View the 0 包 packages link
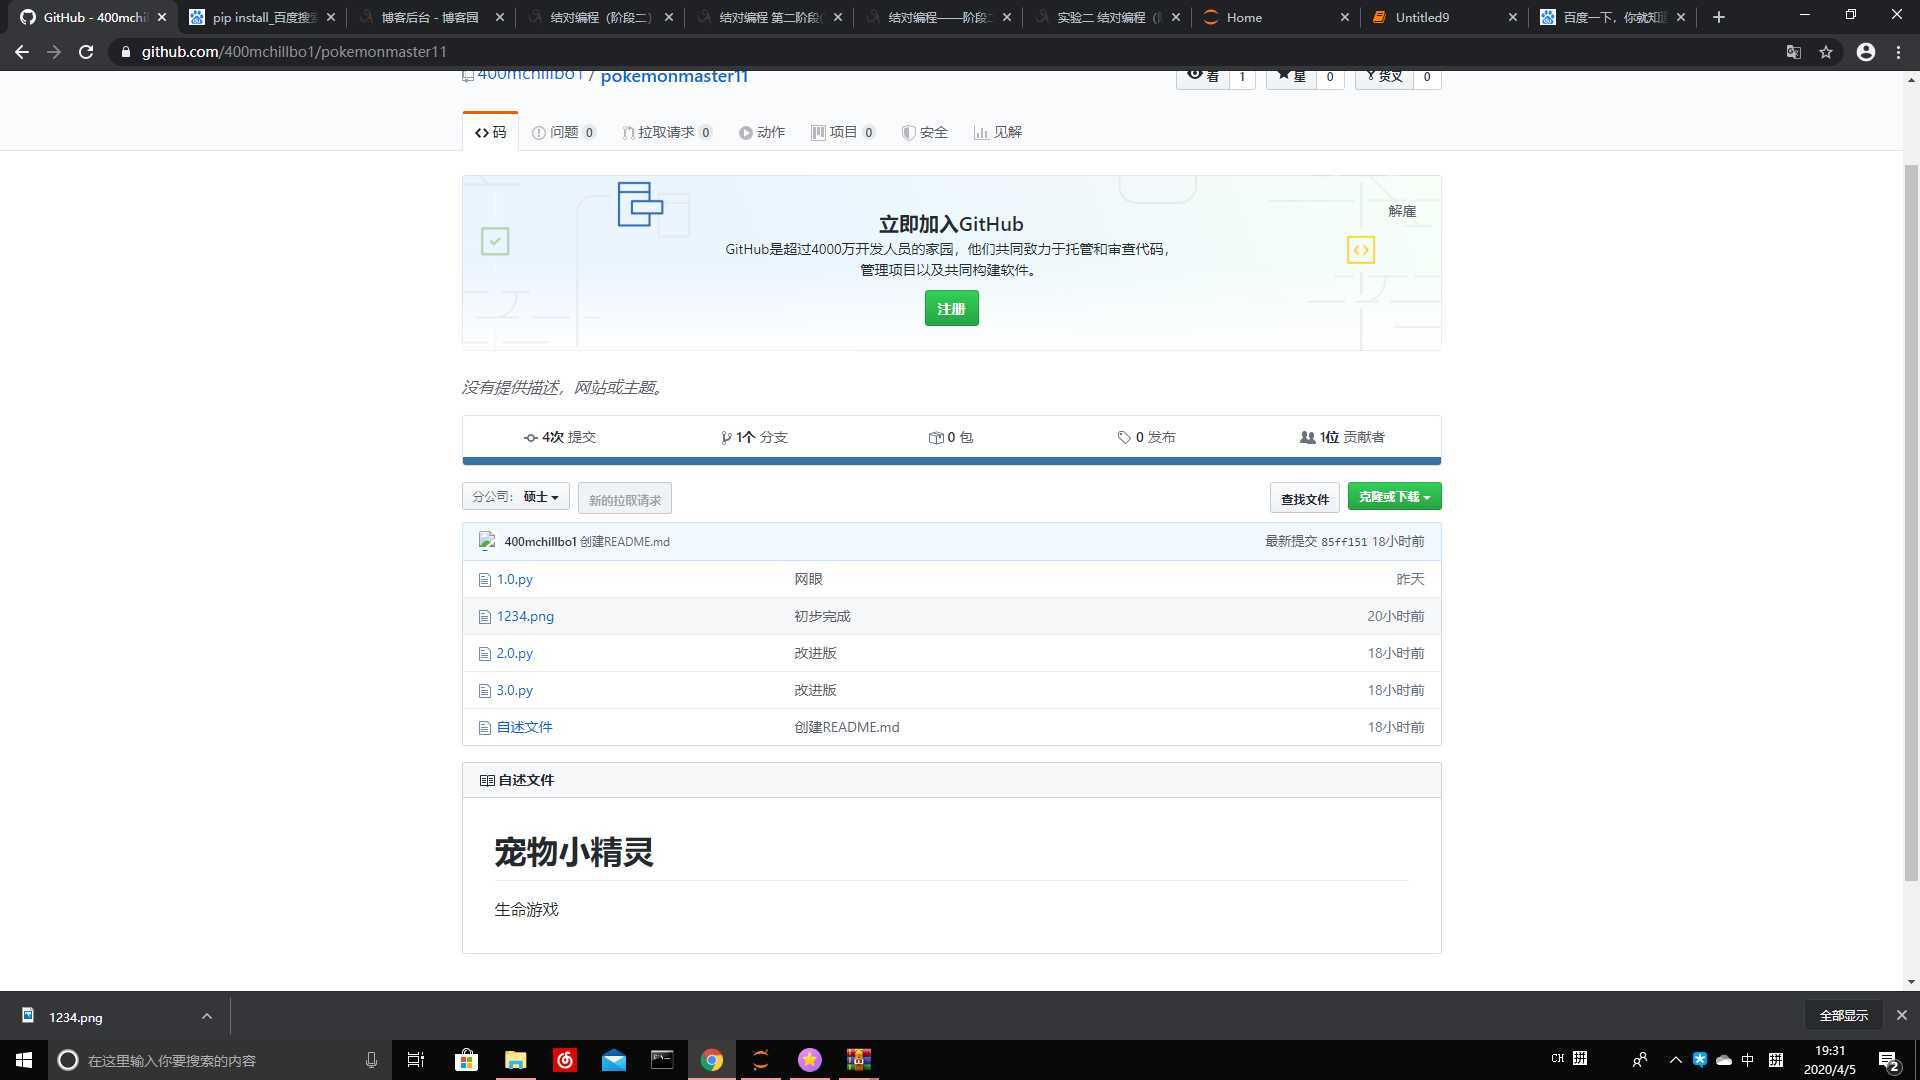 point(951,437)
